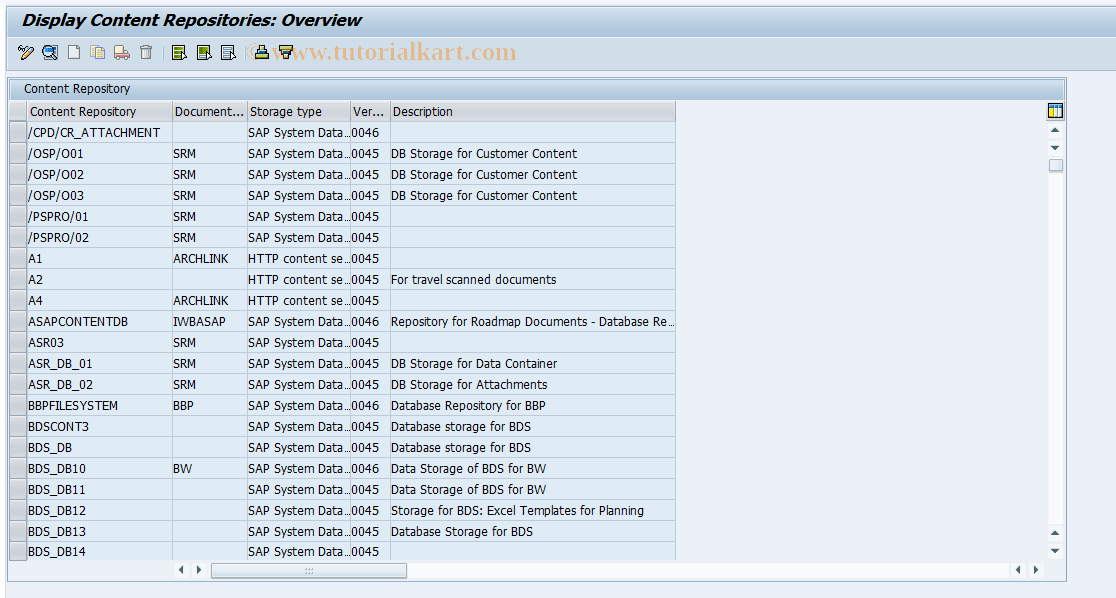Open the table column configuration icon
Screen dimensions: 1116x598
(x=1055, y=111)
